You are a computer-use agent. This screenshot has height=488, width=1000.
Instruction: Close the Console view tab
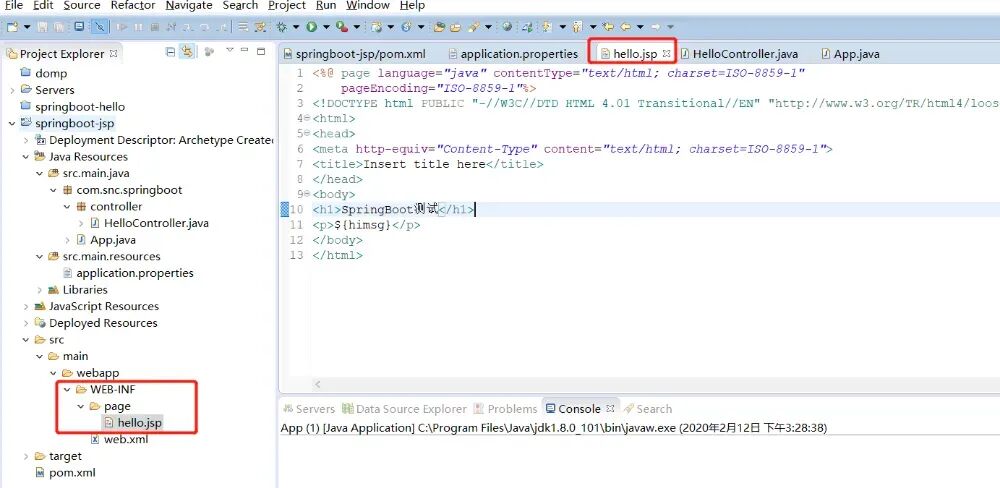(610, 408)
